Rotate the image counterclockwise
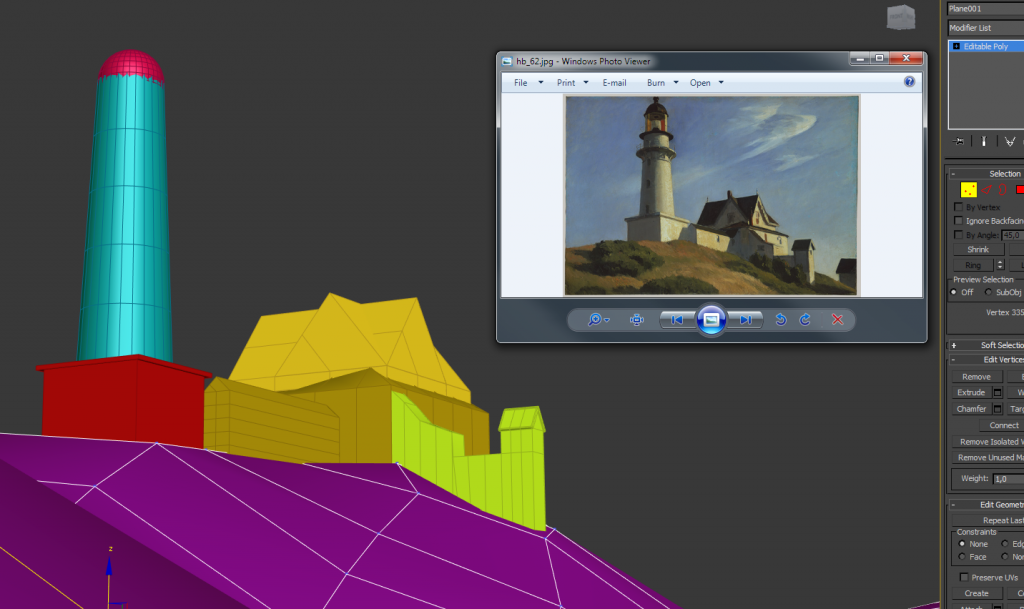The image size is (1024, 609). 779,319
